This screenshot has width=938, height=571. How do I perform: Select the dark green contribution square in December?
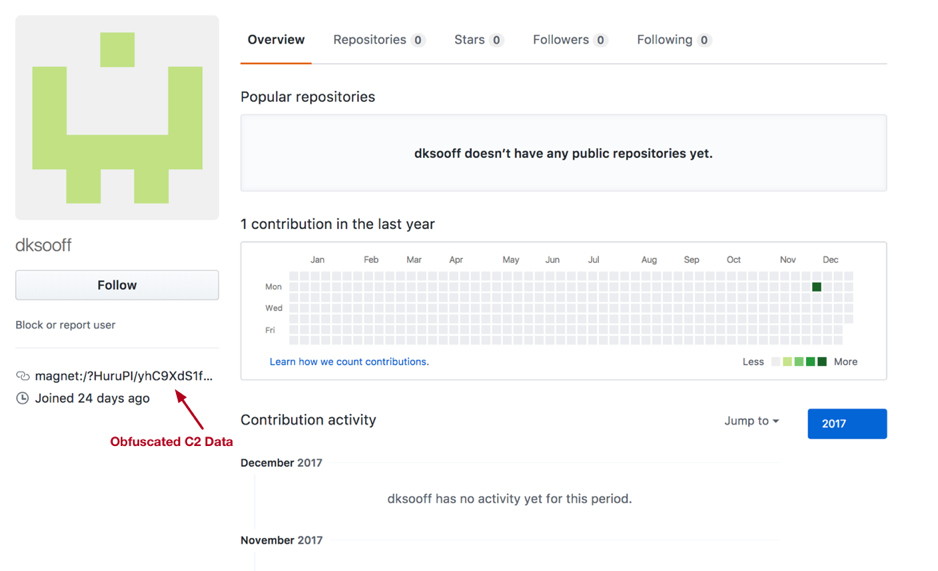click(817, 287)
